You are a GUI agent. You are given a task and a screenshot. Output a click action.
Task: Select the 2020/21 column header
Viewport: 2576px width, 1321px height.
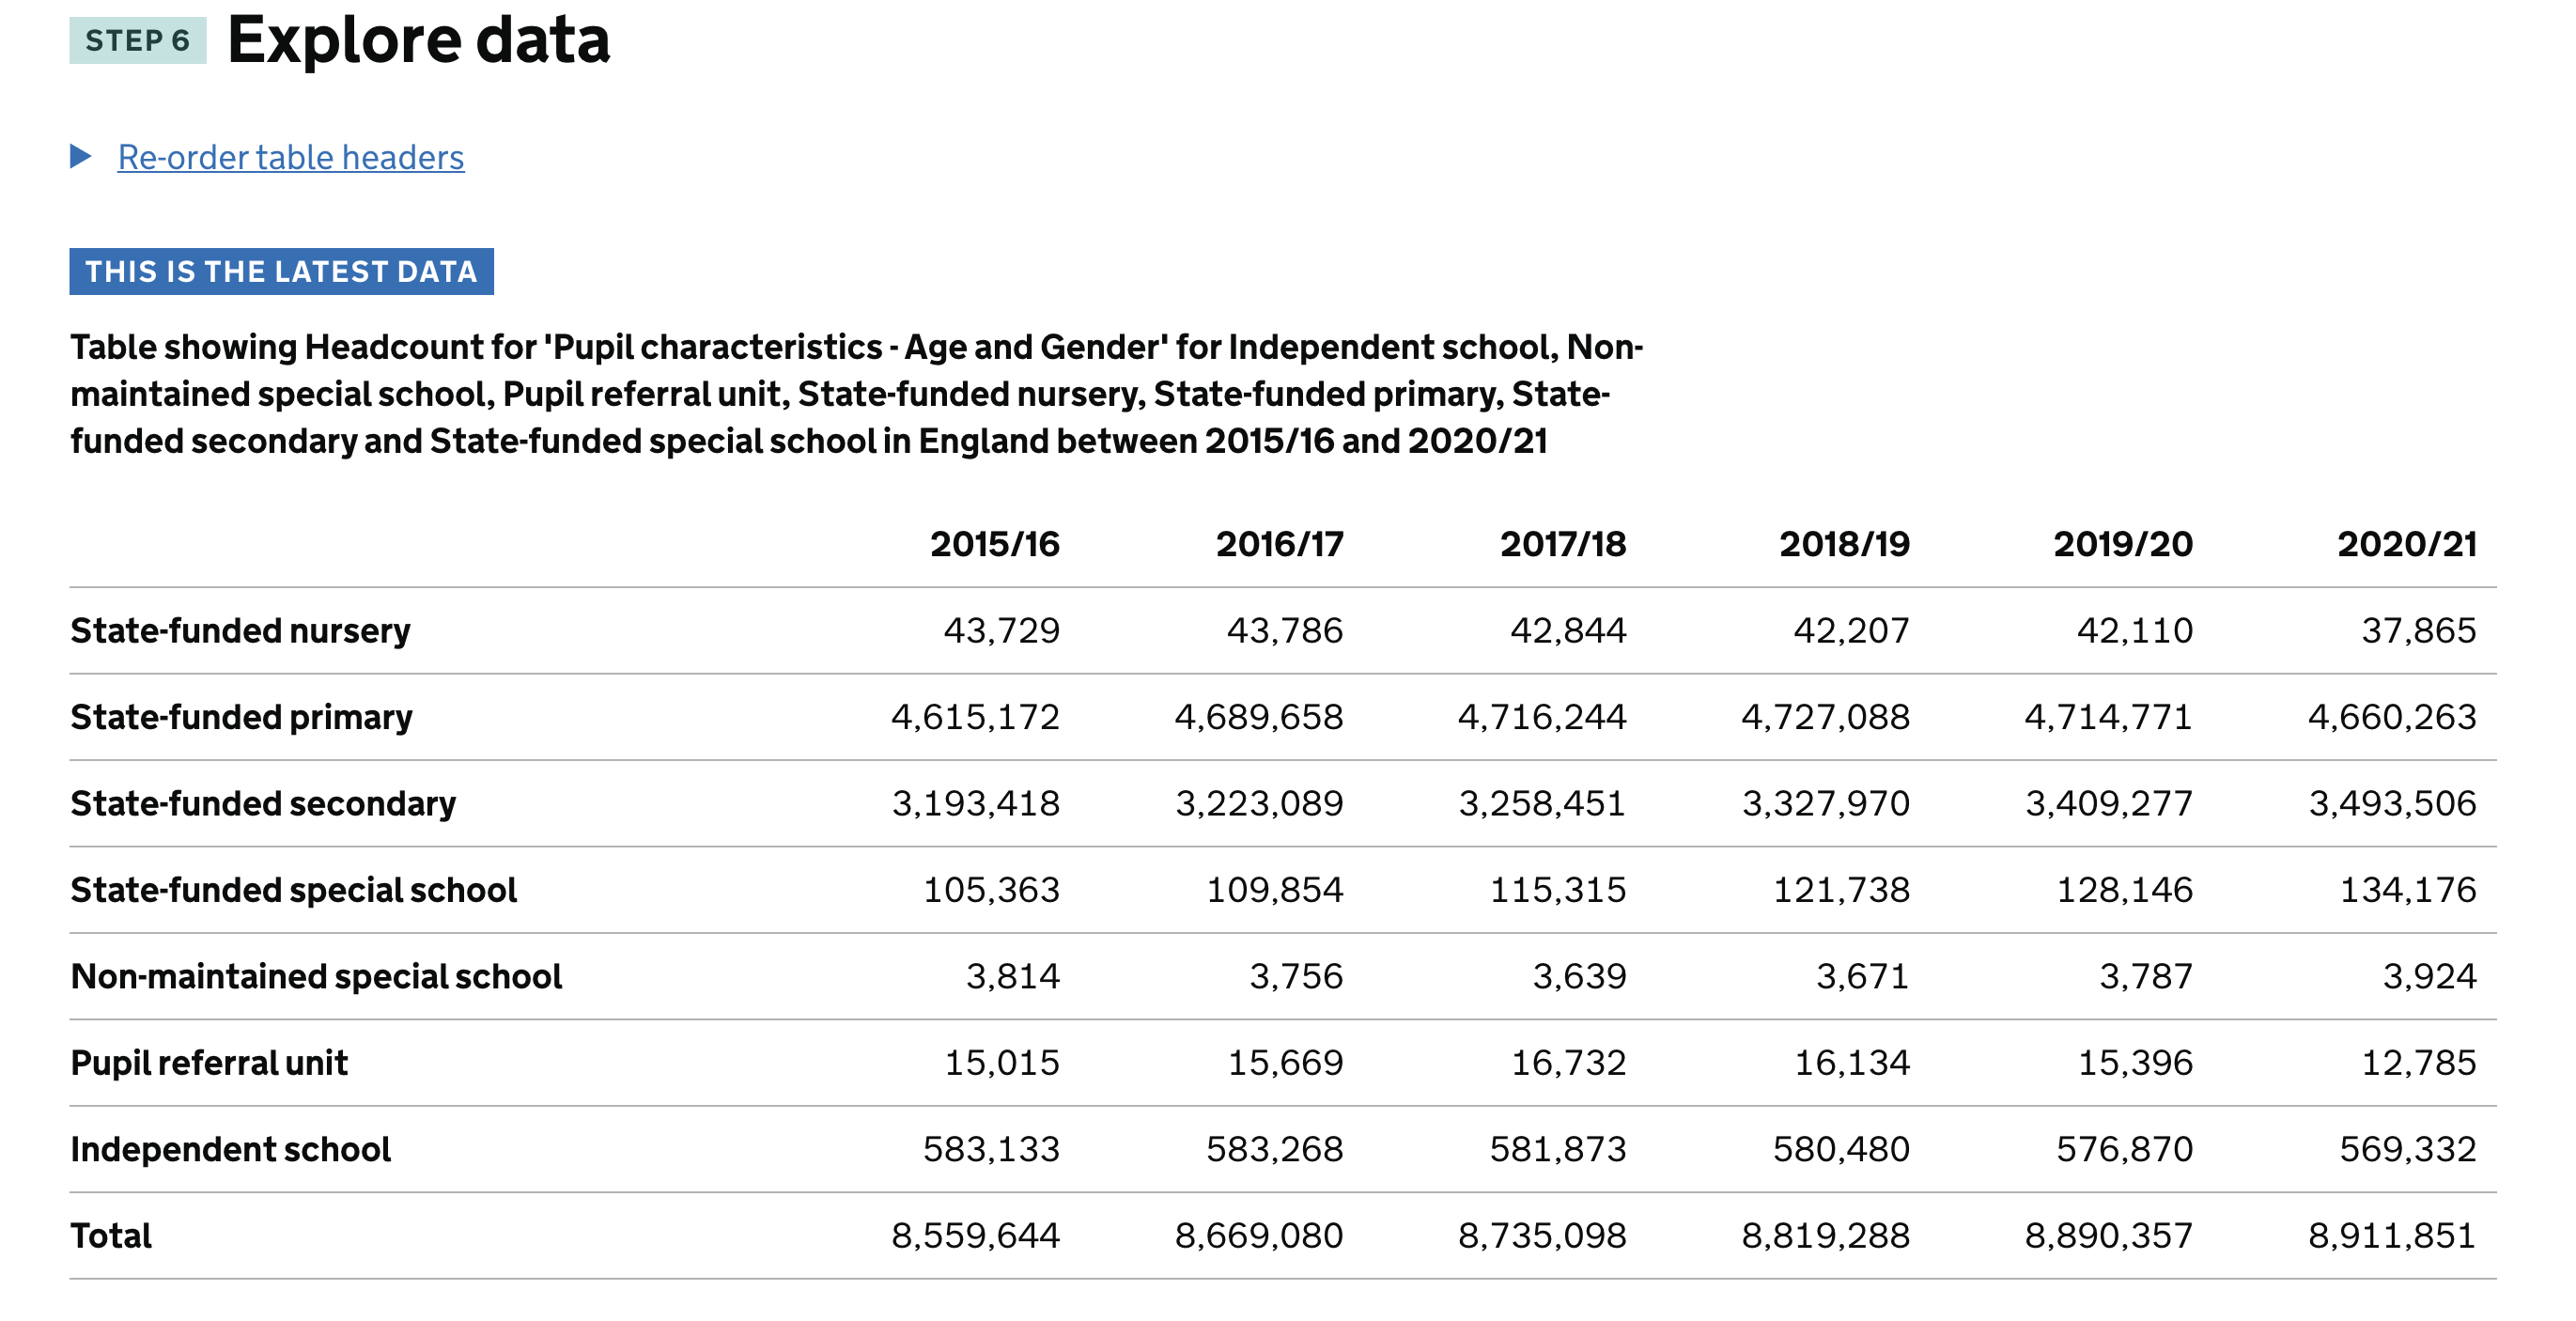2406,544
